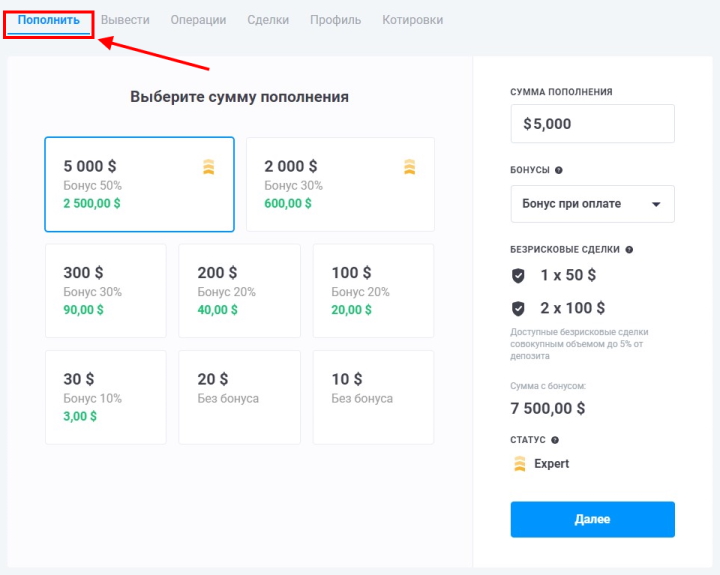Click the shield icon beside 1 x 50 $
The image size is (720, 575).
pyautogui.click(x=518, y=275)
